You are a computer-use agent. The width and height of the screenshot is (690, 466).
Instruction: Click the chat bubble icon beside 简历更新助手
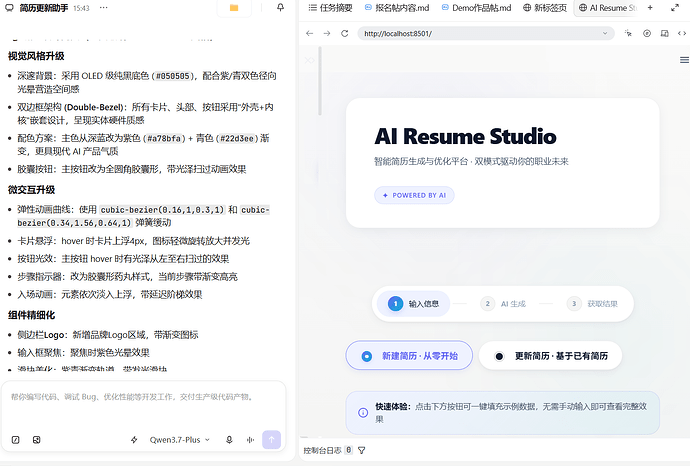click(x=9, y=8)
